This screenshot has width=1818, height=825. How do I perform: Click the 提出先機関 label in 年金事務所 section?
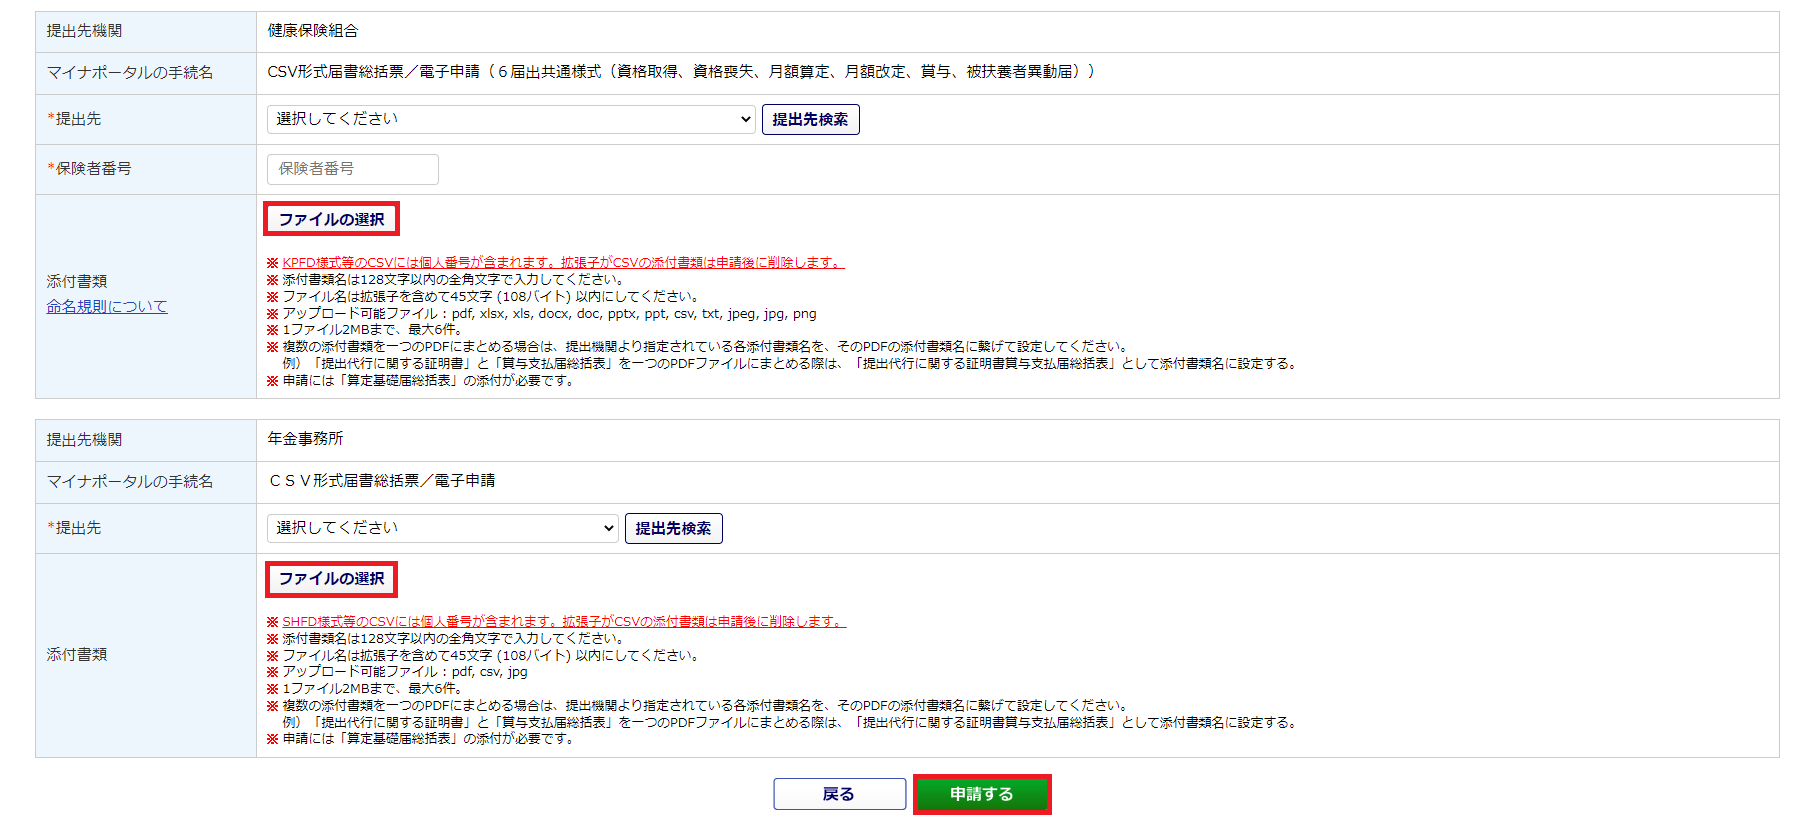[84, 440]
